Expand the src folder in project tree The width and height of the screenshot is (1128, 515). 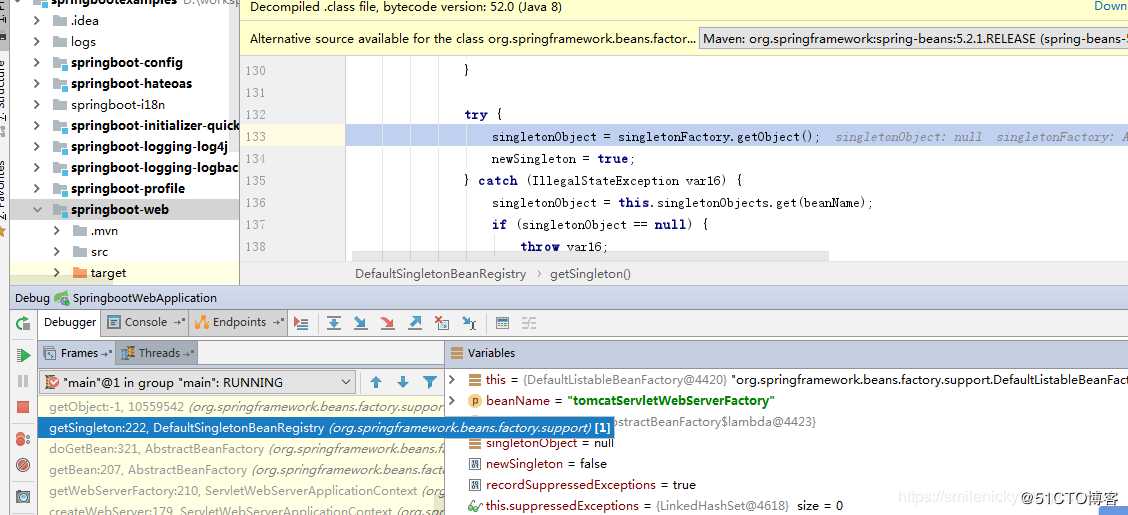tap(58, 252)
